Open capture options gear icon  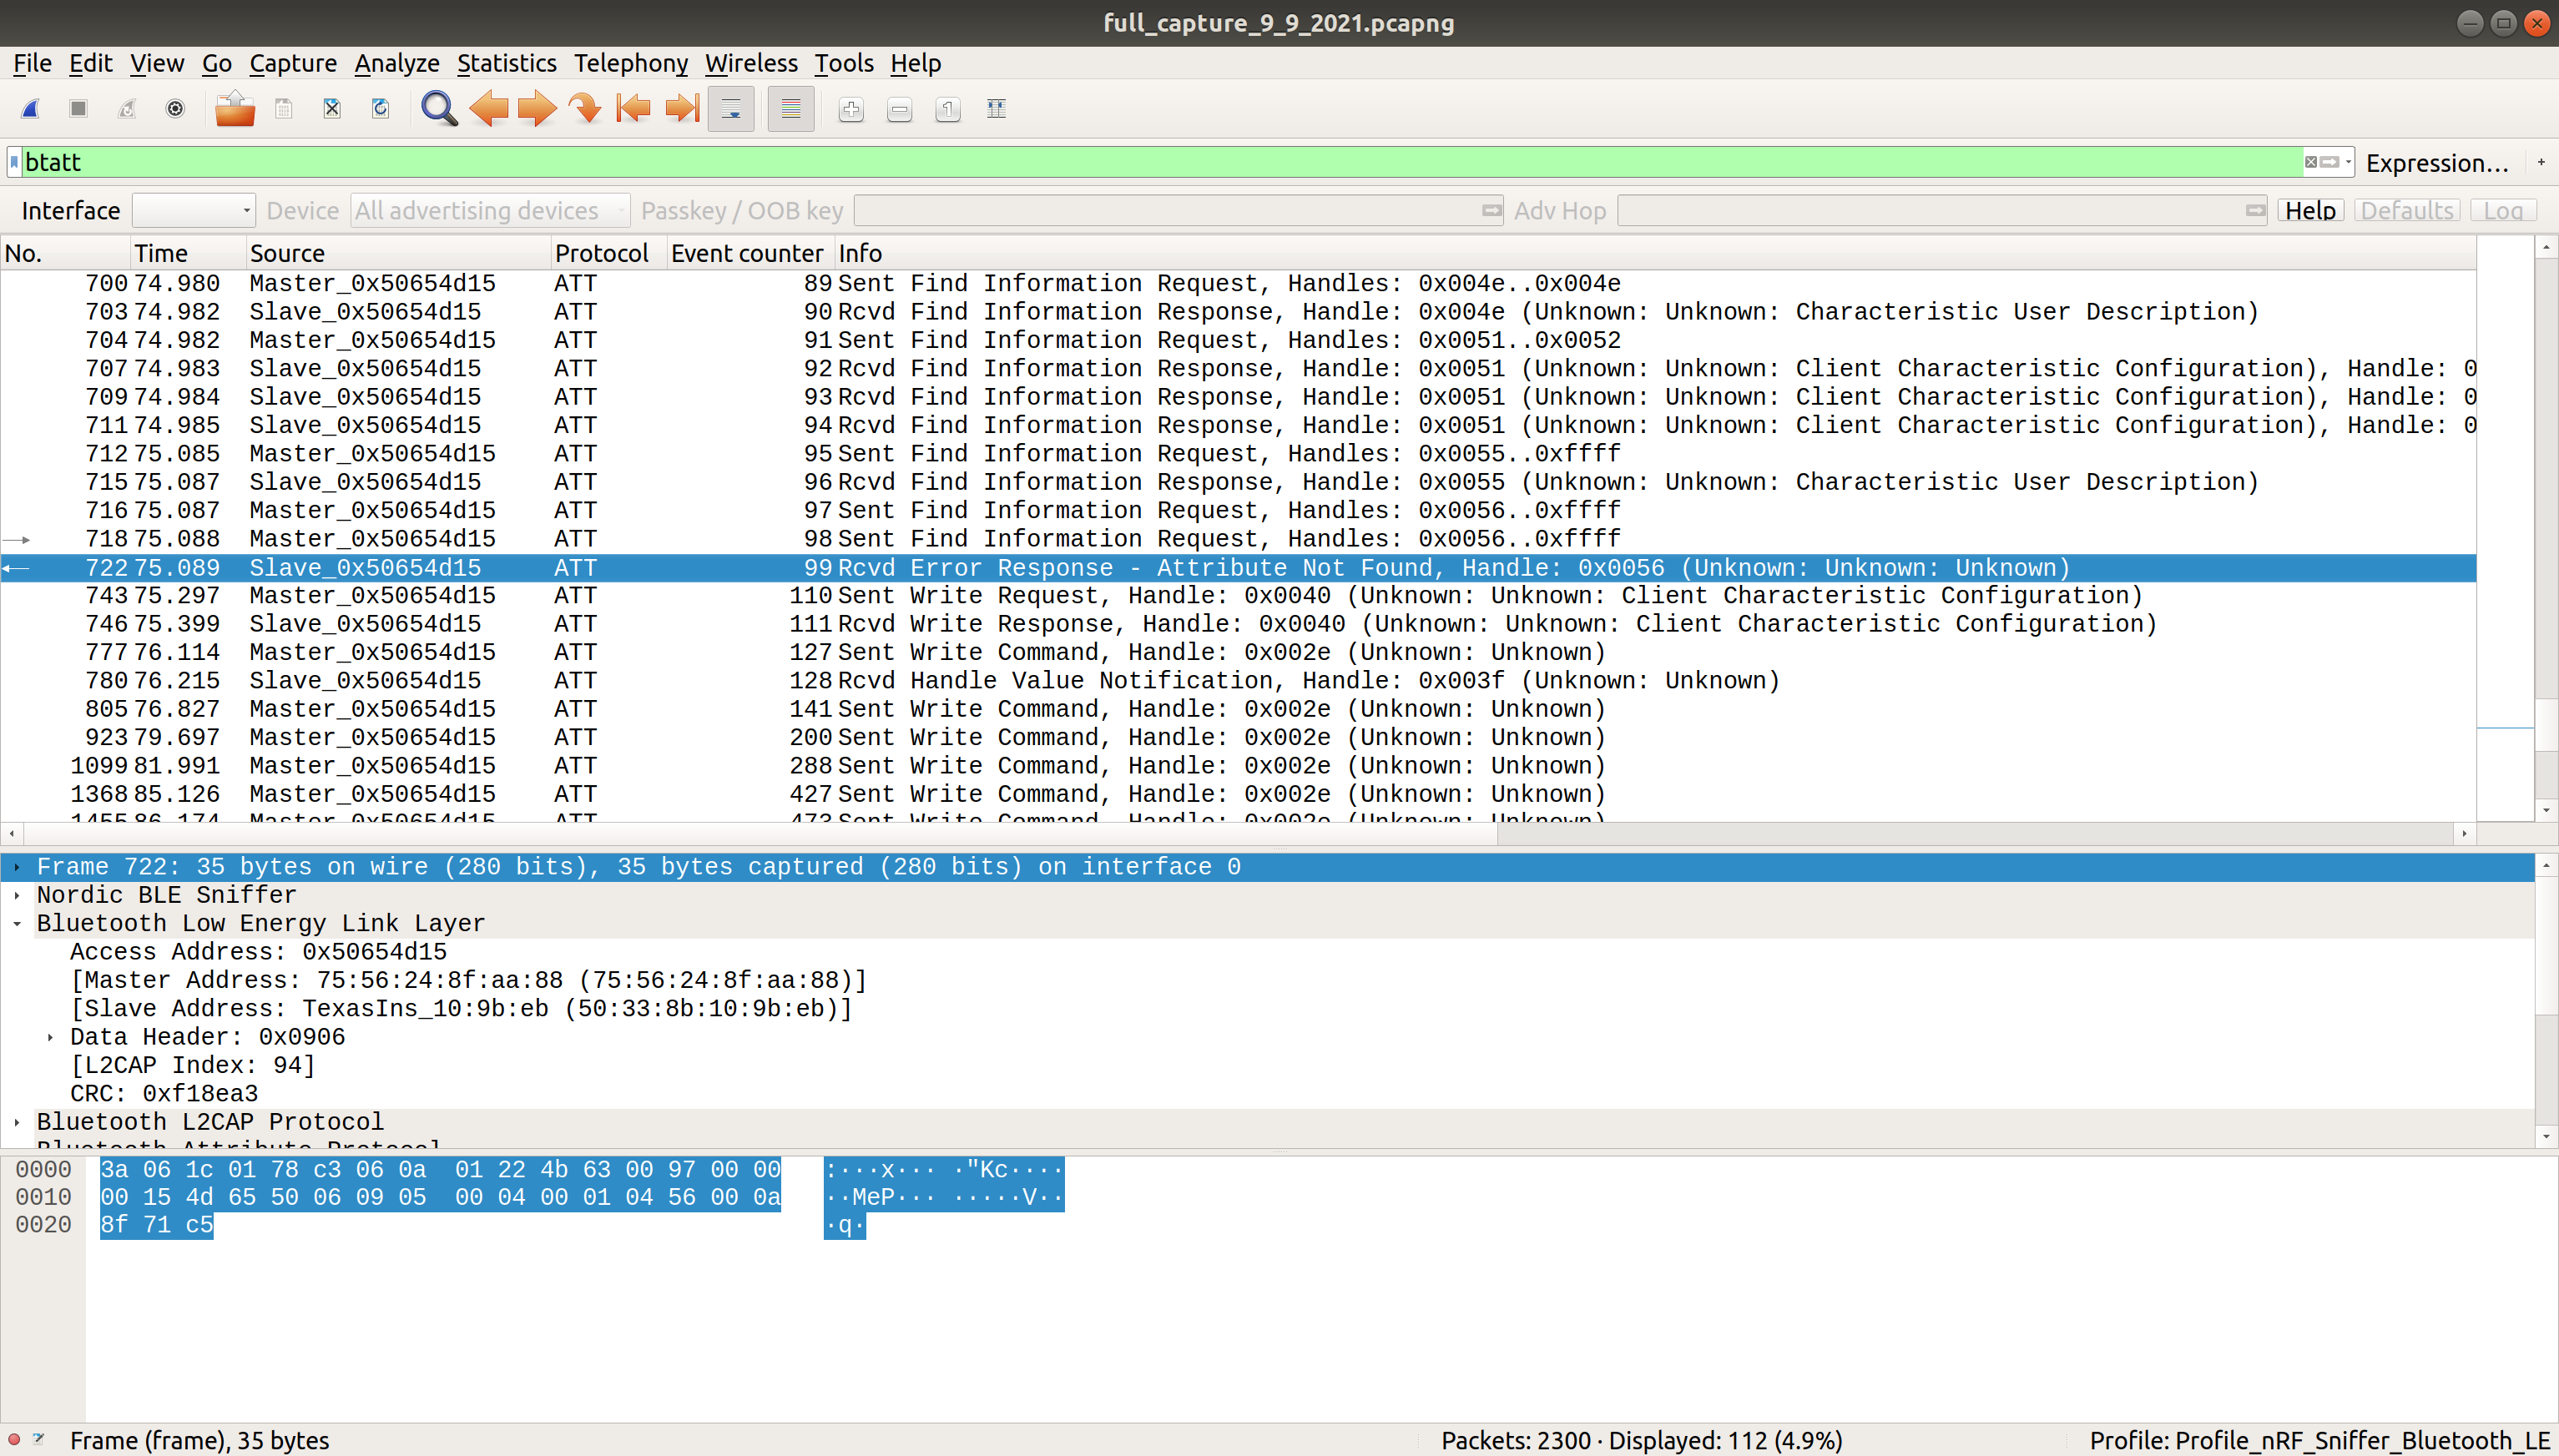[x=175, y=109]
